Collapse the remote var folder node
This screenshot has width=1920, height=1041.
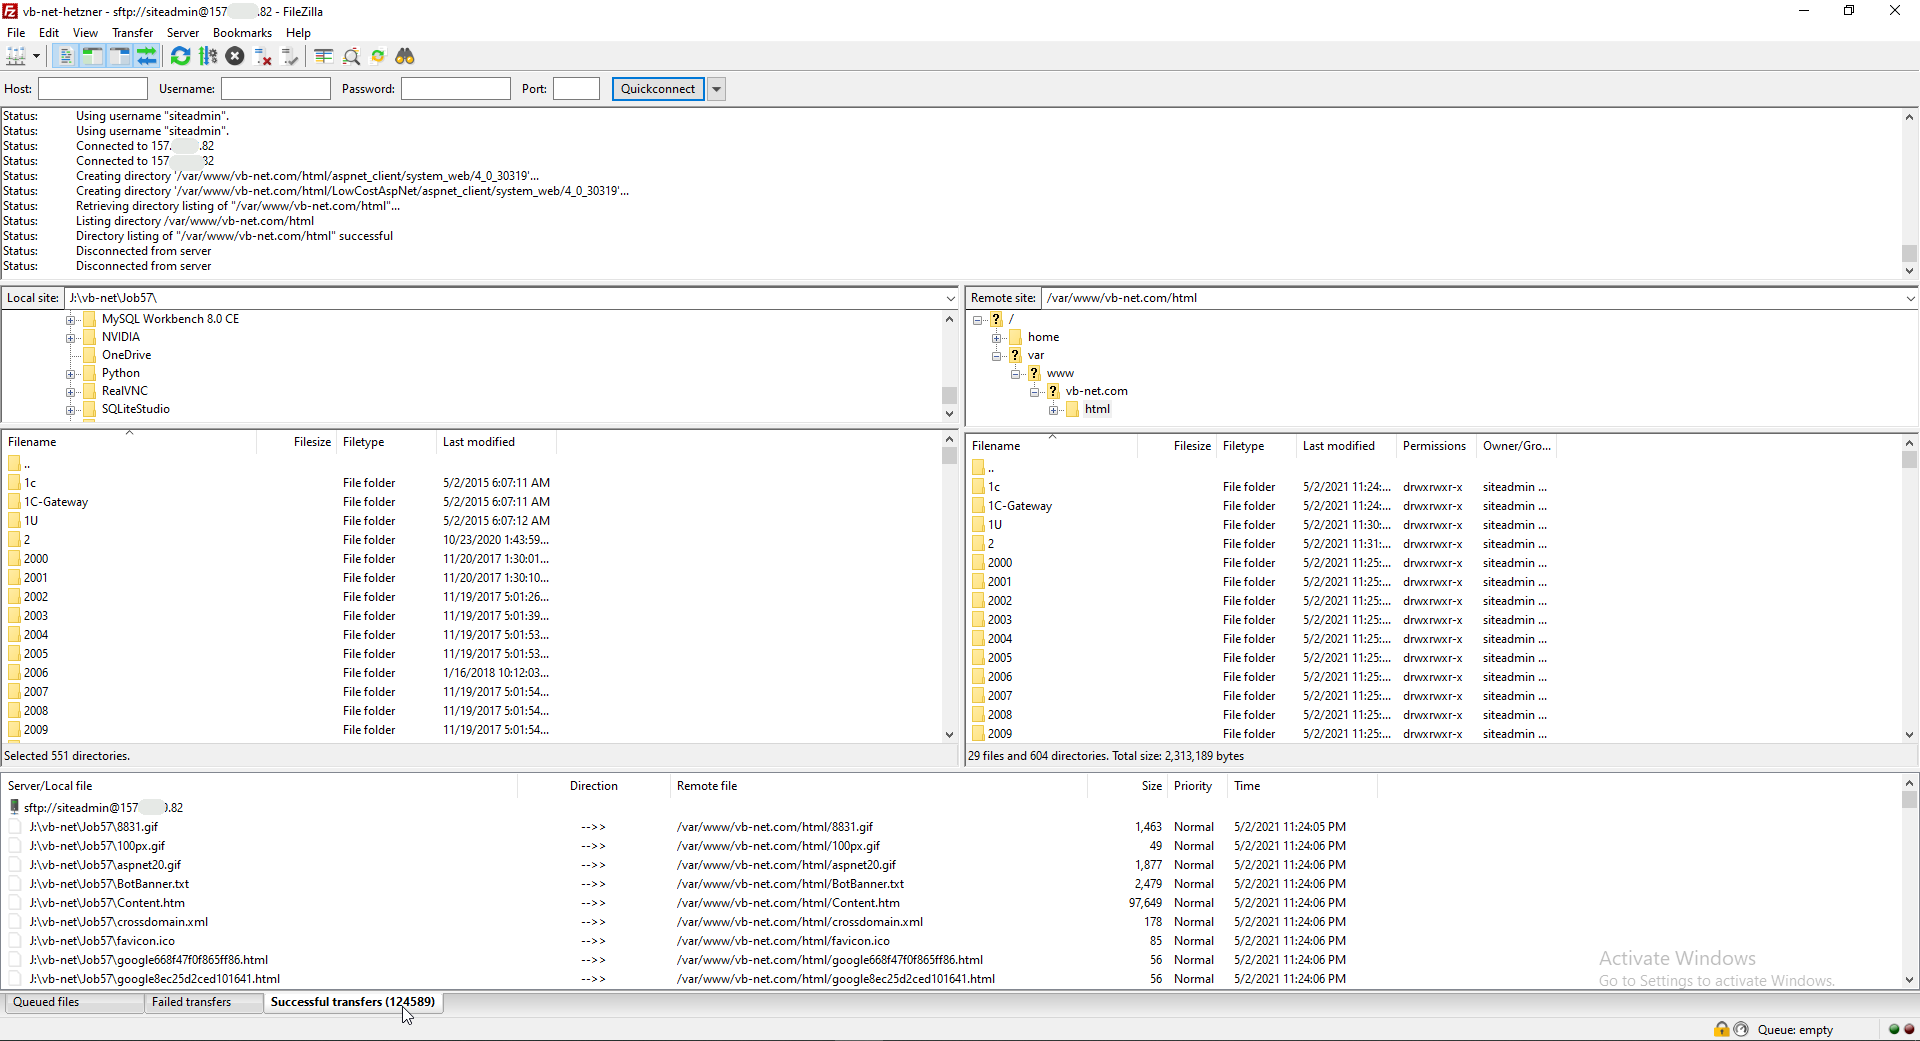click(997, 356)
